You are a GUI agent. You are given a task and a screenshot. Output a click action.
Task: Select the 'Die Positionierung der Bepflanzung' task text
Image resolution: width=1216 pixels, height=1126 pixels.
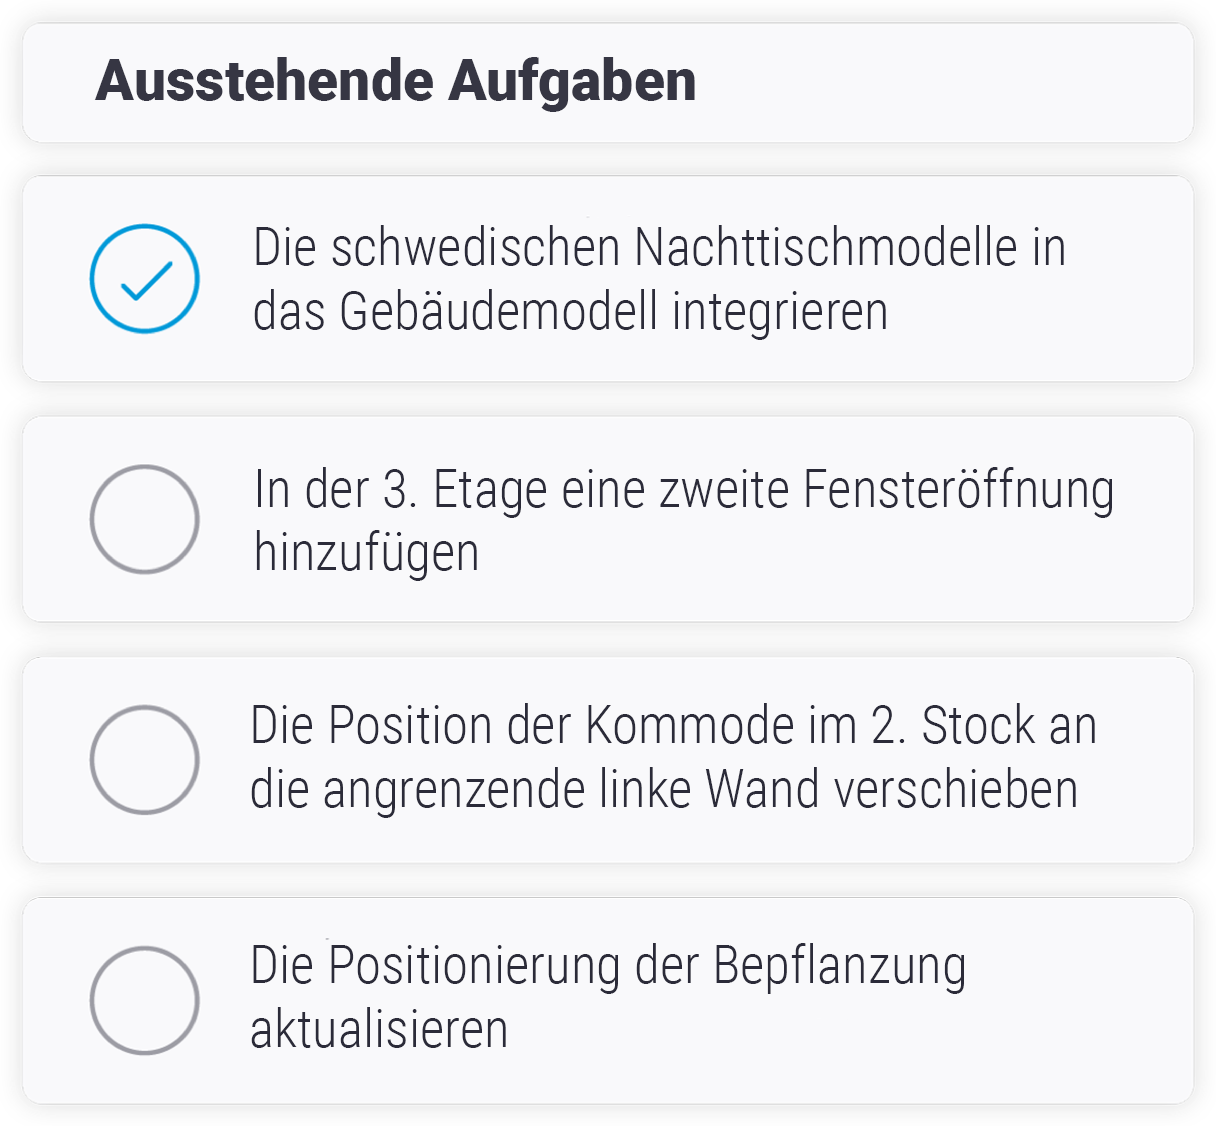pyautogui.click(x=607, y=967)
